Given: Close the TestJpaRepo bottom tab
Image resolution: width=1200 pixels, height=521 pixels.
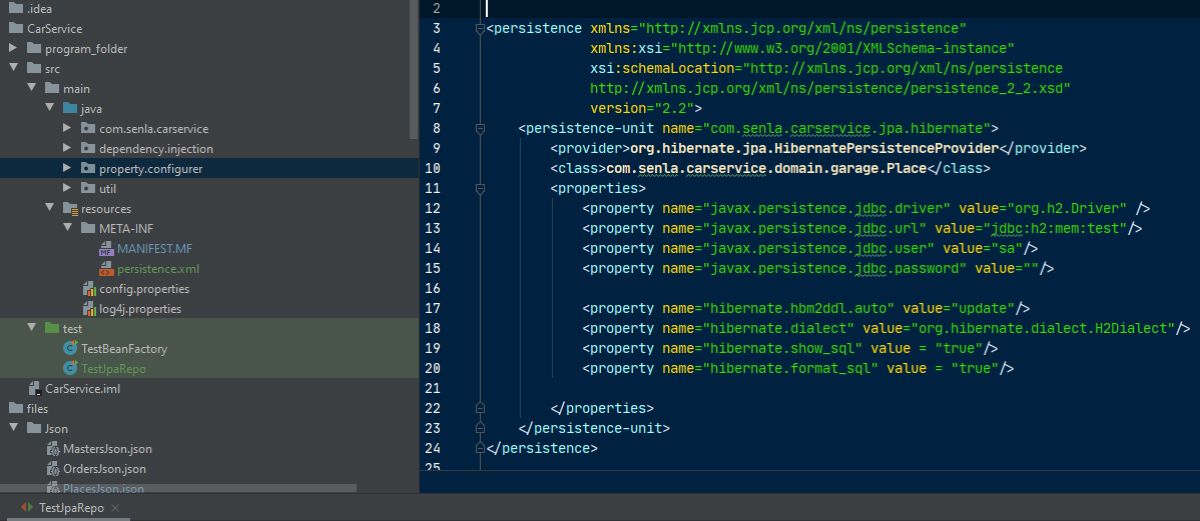Looking at the screenshot, I should (115, 509).
